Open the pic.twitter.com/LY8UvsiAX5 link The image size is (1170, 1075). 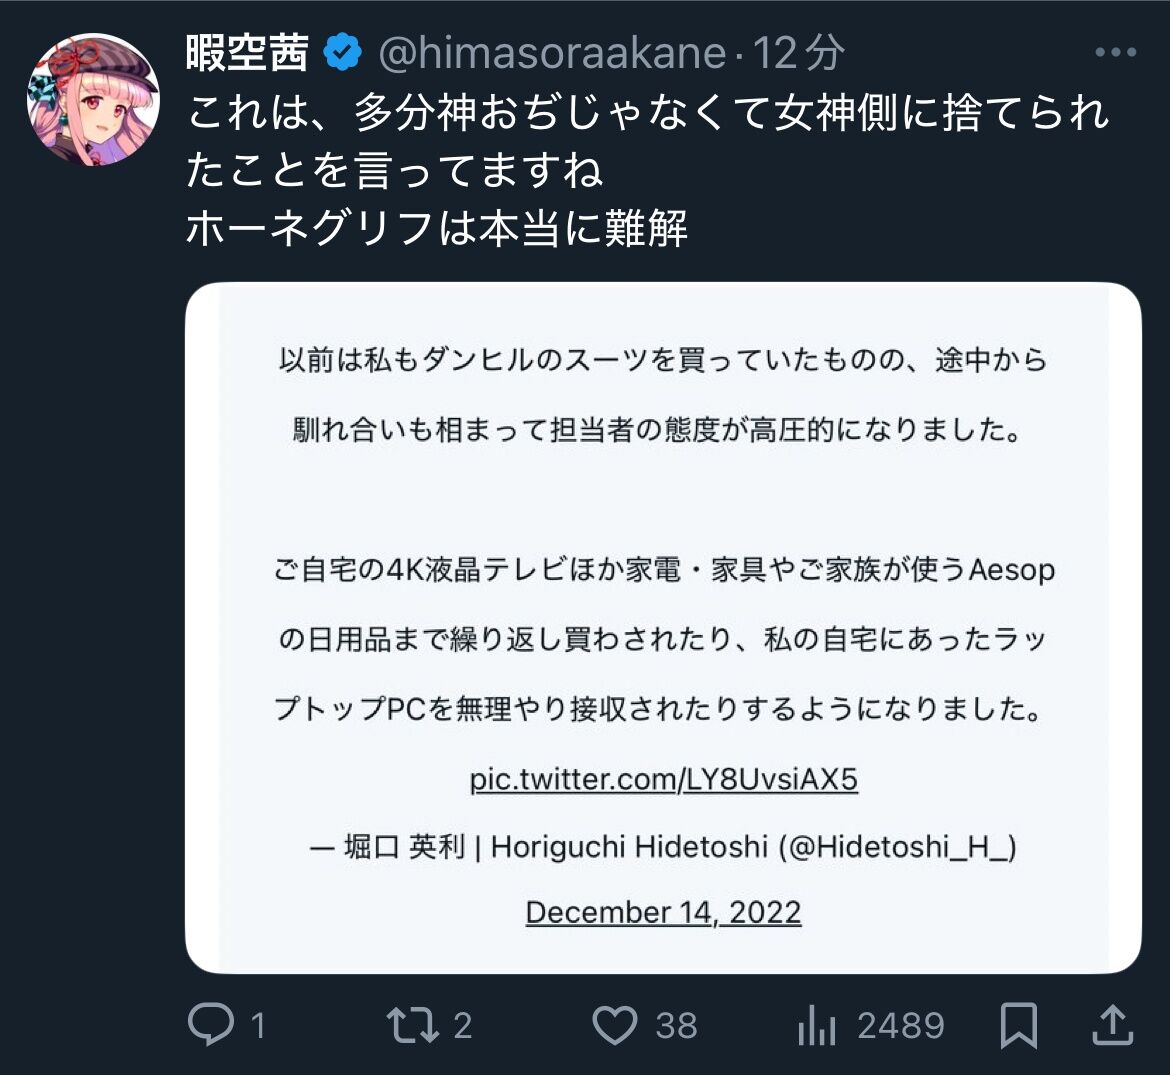[x=663, y=779]
